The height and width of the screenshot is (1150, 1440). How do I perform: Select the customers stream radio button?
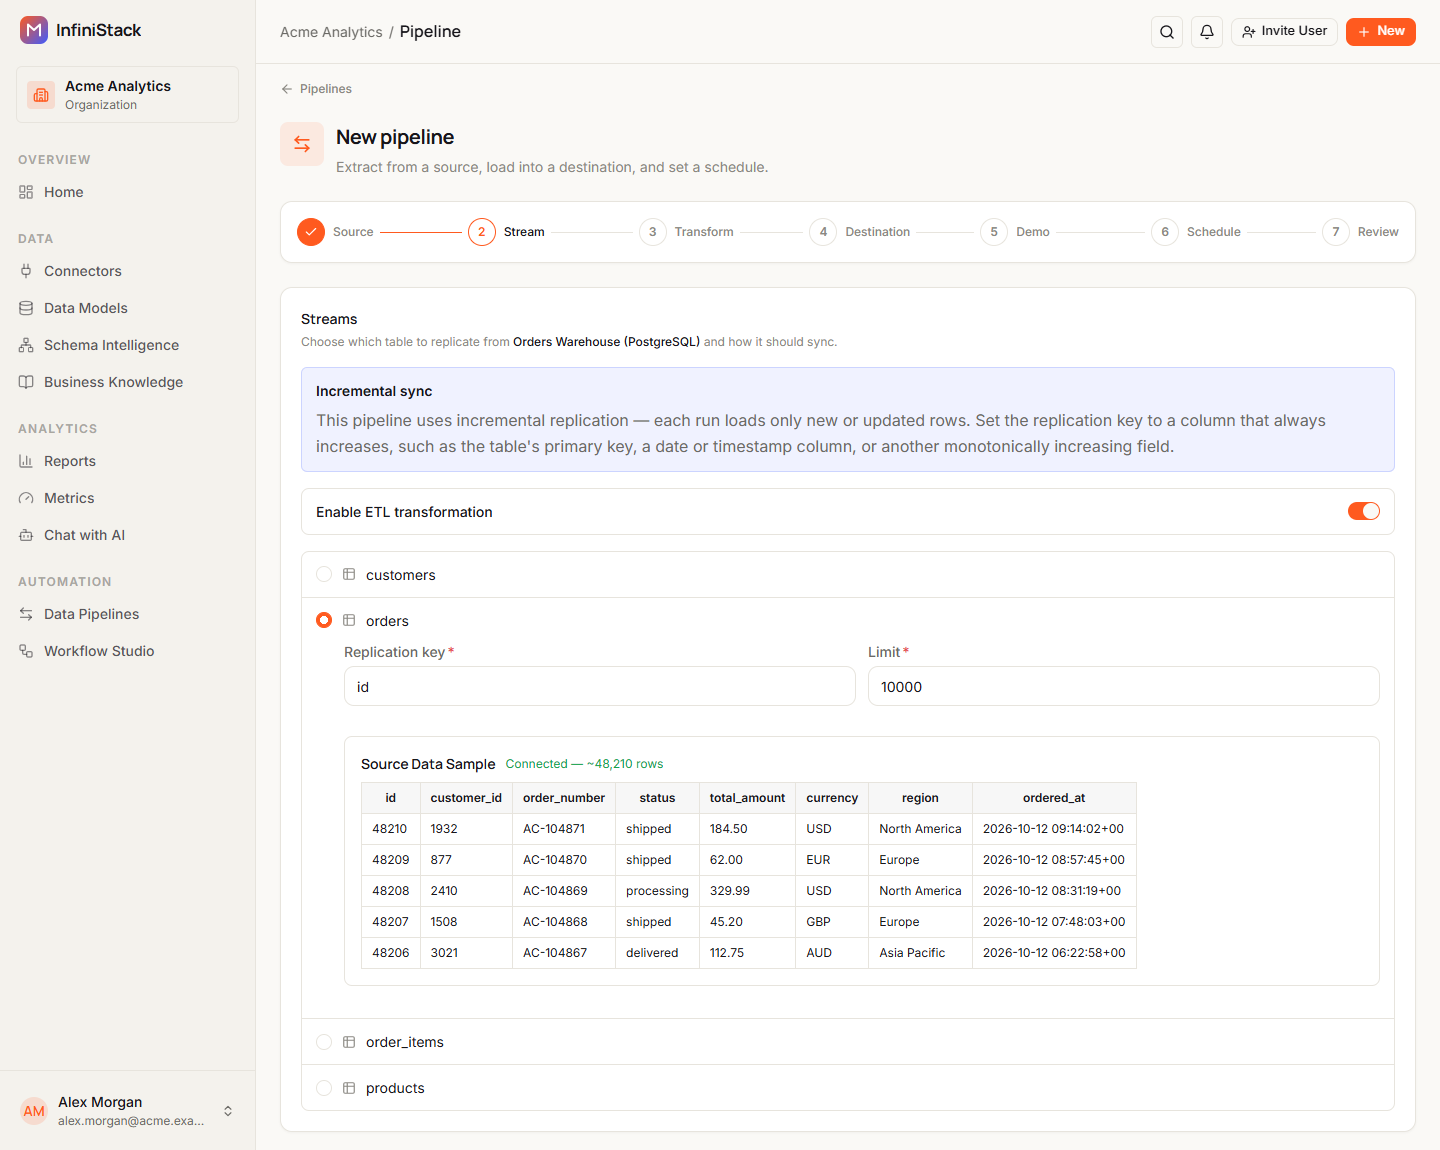coord(324,574)
